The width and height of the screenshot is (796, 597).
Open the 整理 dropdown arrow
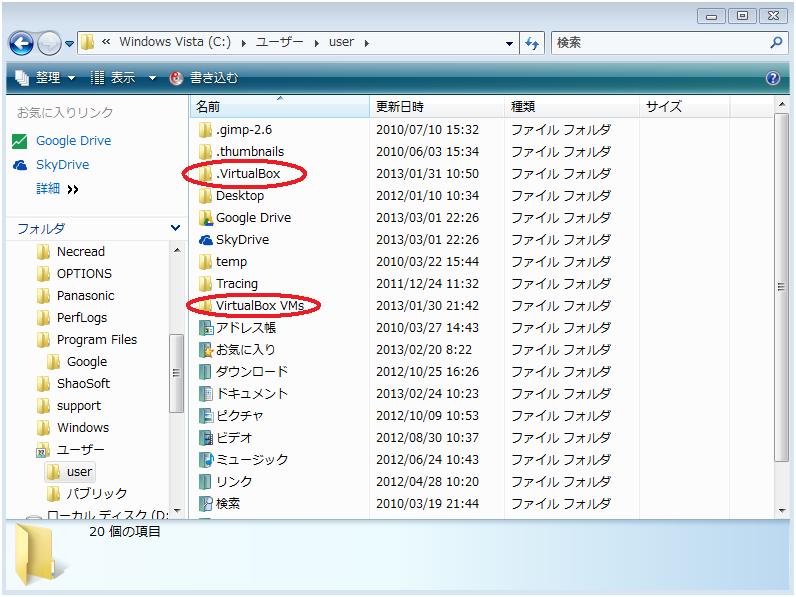pyautogui.click(x=72, y=78)
